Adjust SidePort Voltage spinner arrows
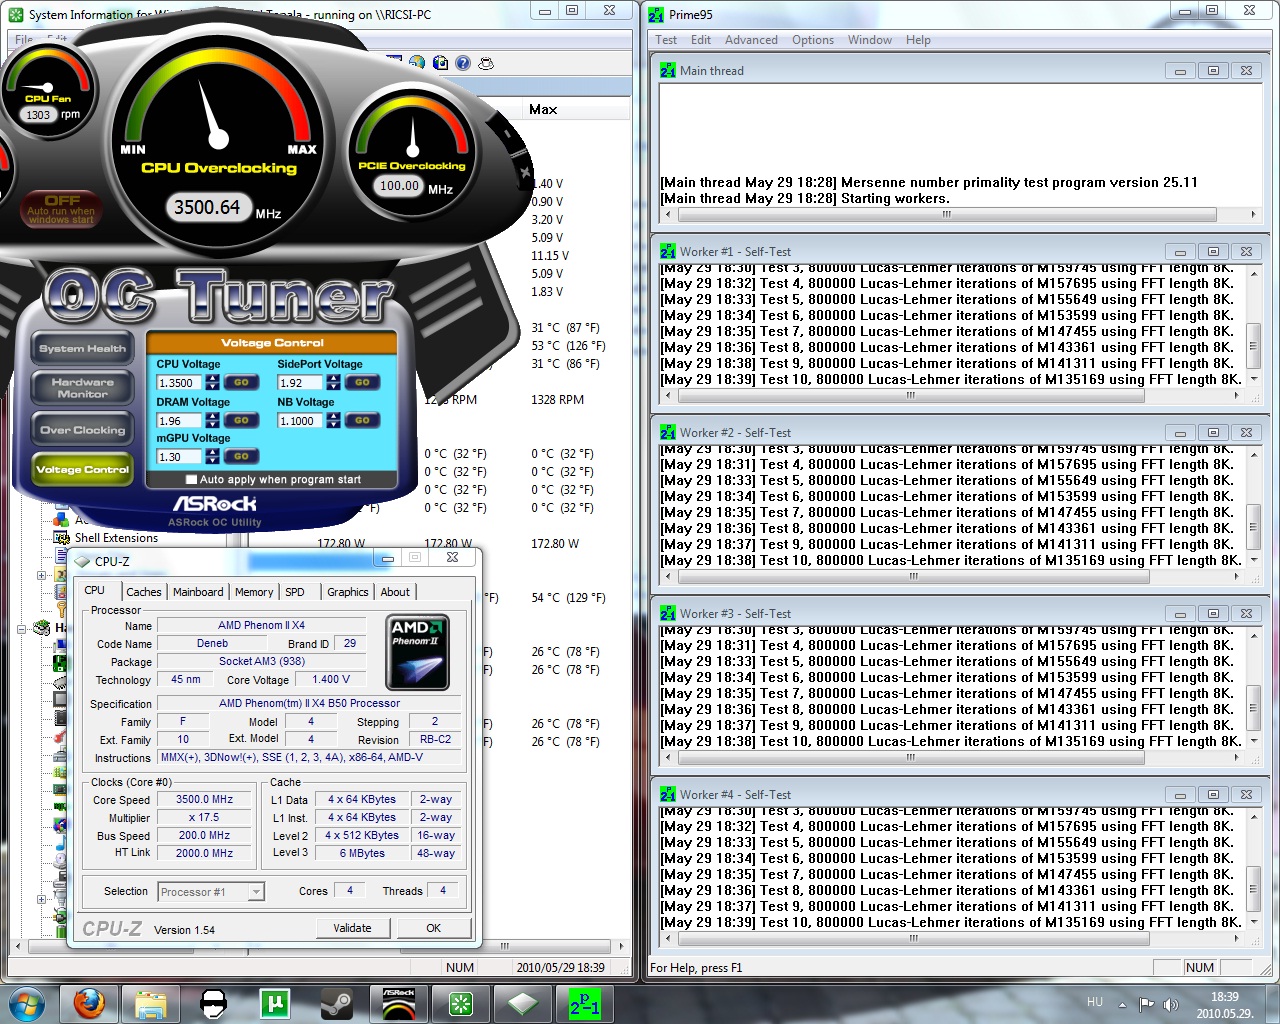 pyautogui.click(x=333, y=382)
